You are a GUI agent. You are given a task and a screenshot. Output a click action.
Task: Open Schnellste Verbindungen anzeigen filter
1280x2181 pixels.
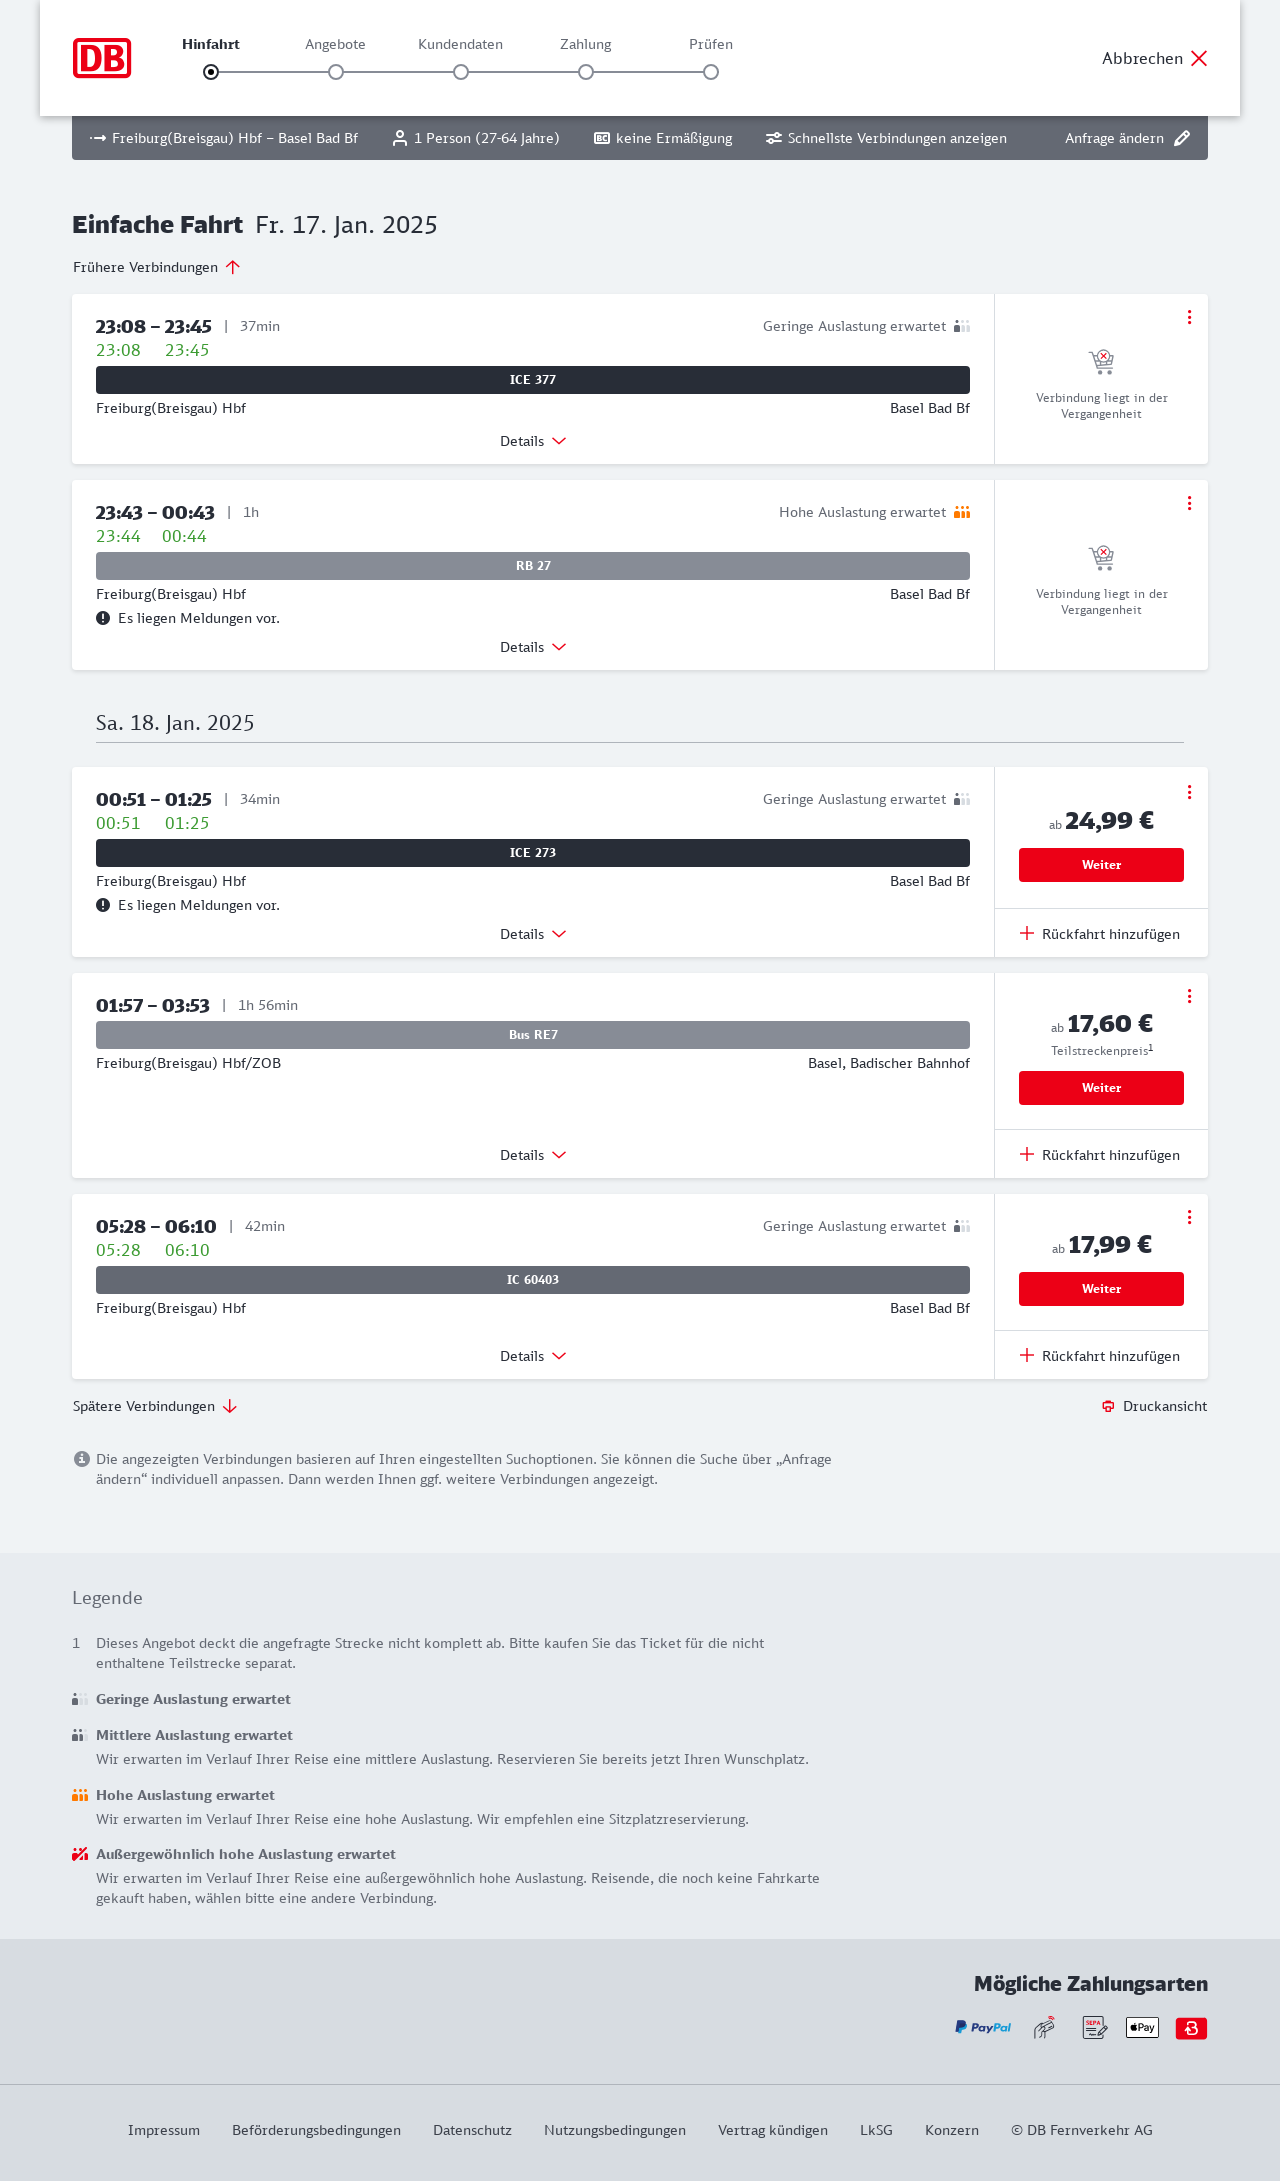point(886,138)
